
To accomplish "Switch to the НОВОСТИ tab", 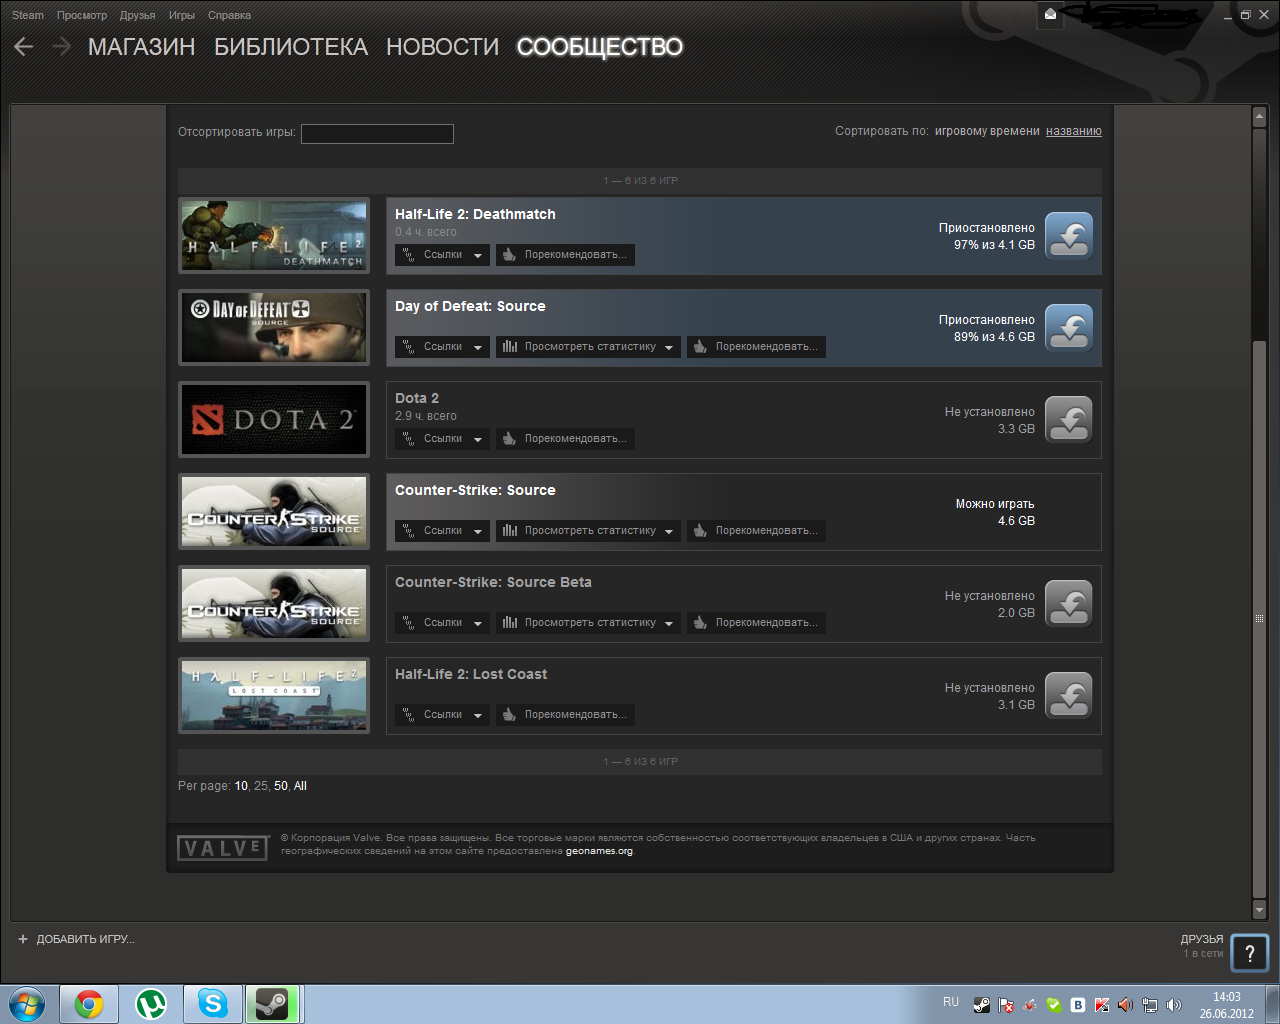I will (442, 47).
